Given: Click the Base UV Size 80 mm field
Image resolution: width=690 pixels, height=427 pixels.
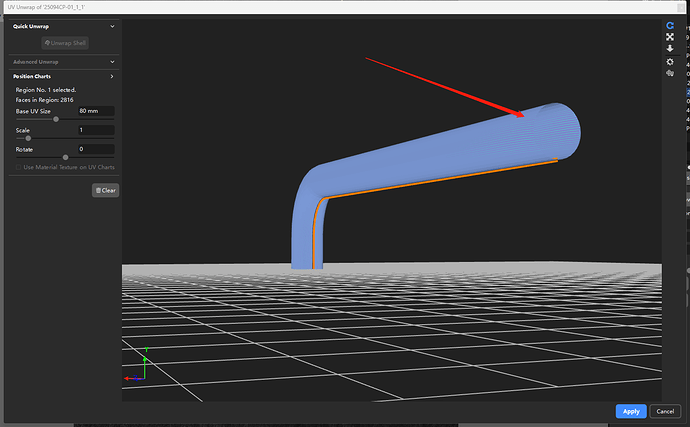Looking at the screenshot, I should point(96,111).
